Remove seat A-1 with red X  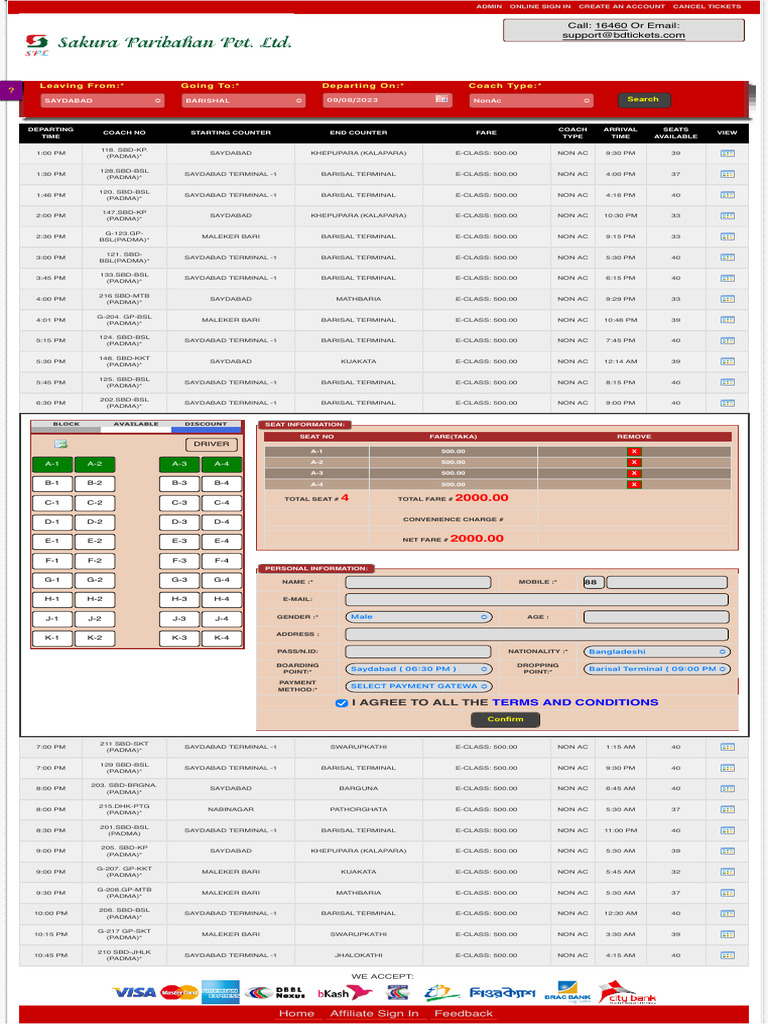(633, 451)
